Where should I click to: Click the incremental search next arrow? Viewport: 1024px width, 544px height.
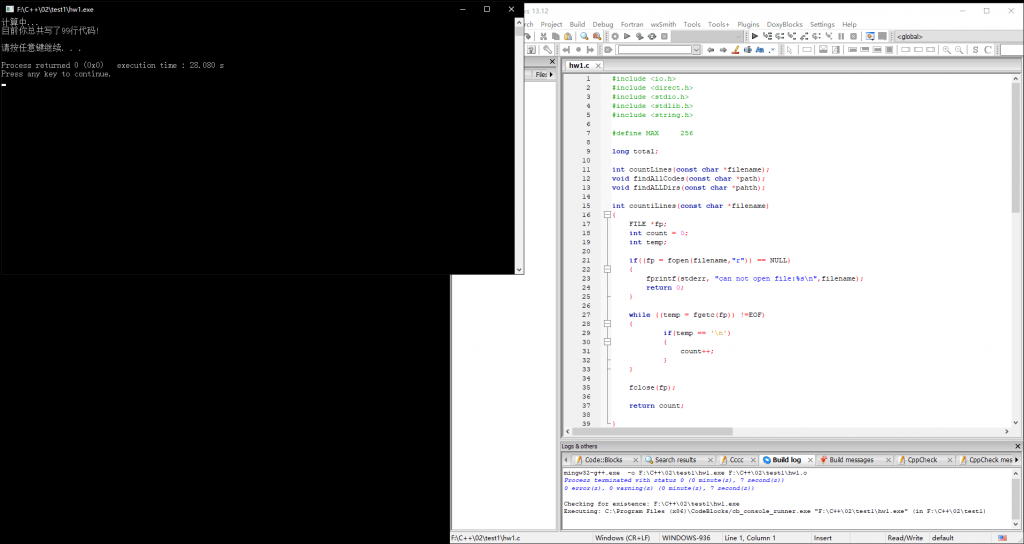coord(723,50)
